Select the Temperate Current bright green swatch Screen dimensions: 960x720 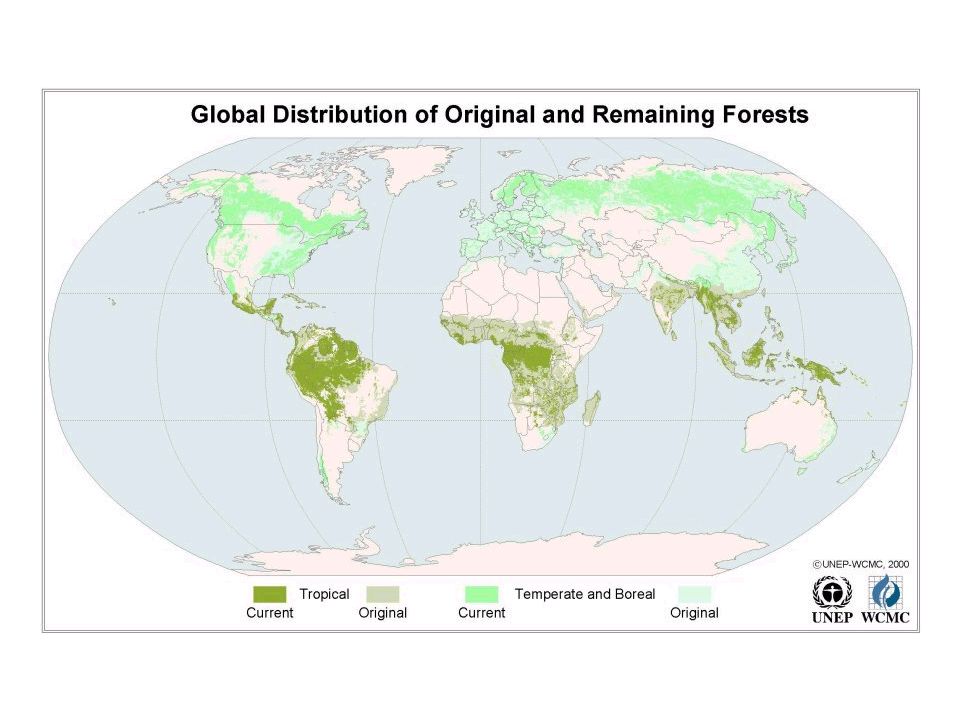(x=482, y=594)
